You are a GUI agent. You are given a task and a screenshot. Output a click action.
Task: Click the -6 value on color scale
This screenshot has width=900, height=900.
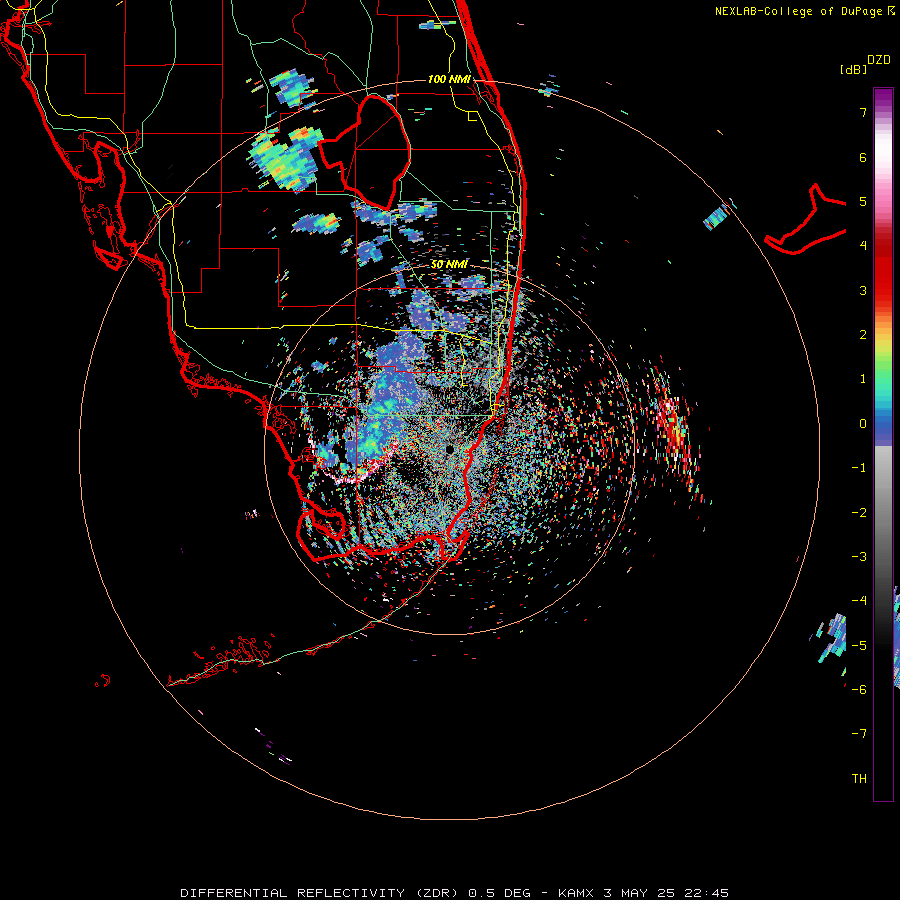pyautogui.click(x=859, y=690)
